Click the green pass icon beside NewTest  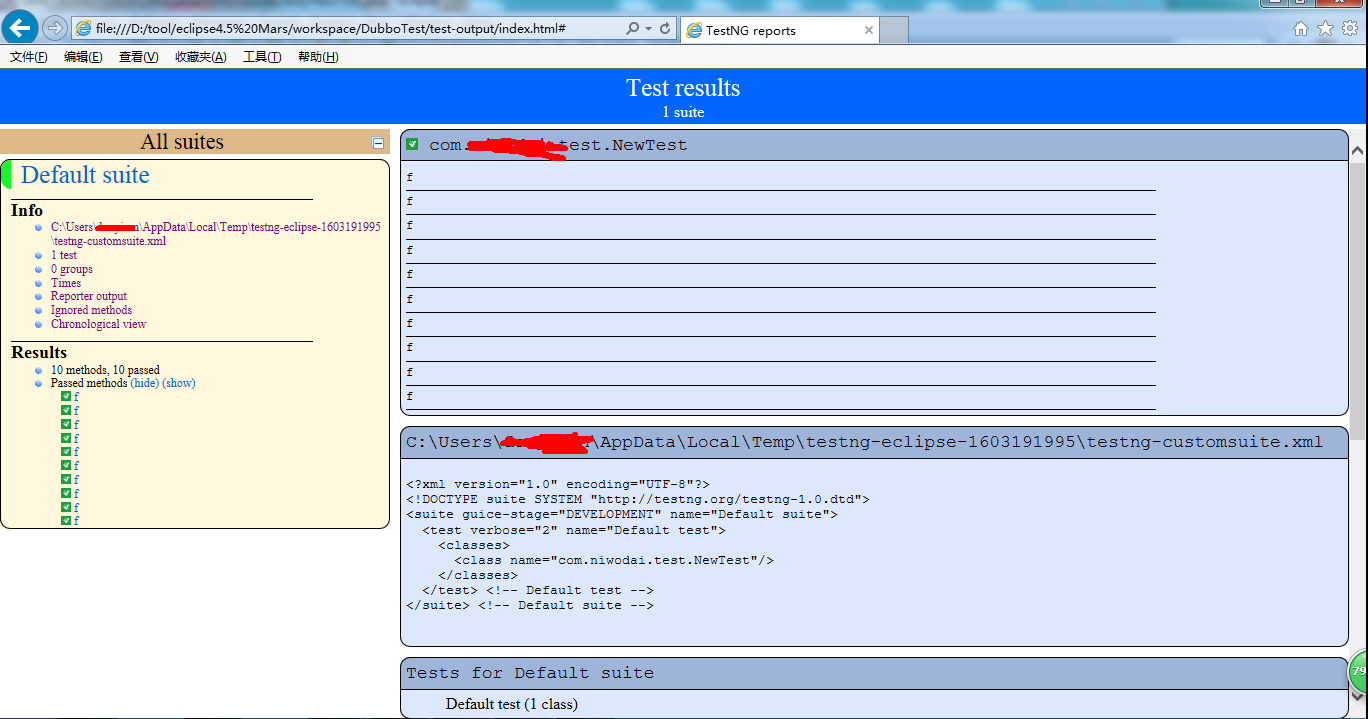click(412, 145)
